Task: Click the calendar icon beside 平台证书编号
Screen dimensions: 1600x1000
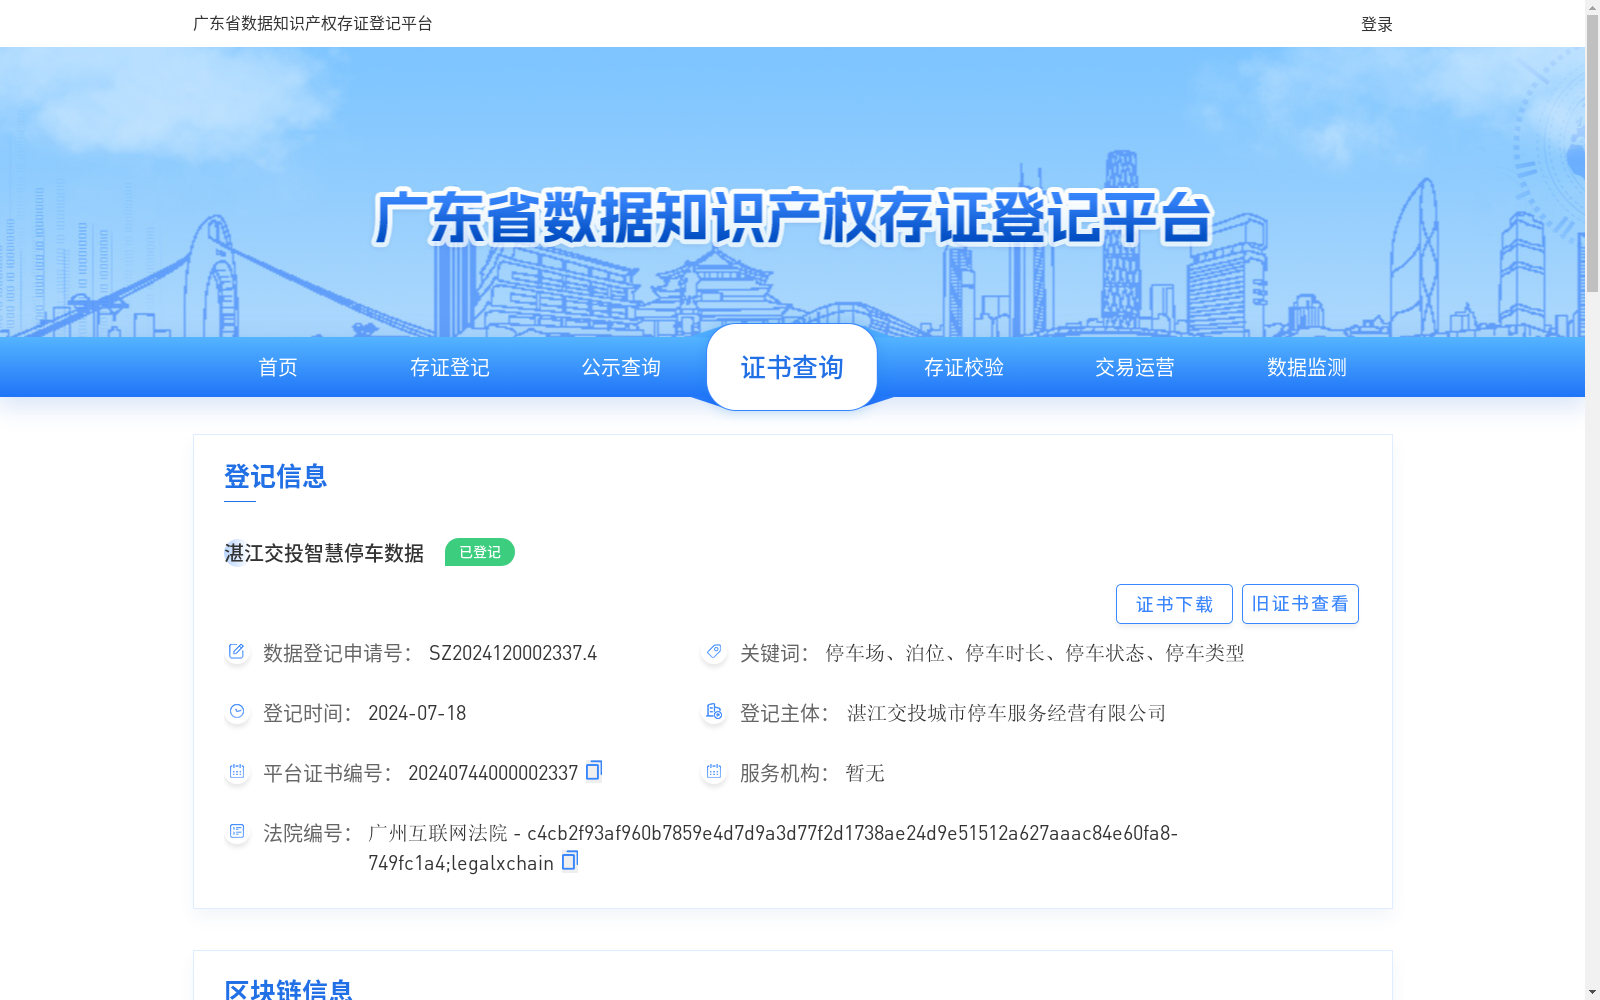Action: click(237, 772)
